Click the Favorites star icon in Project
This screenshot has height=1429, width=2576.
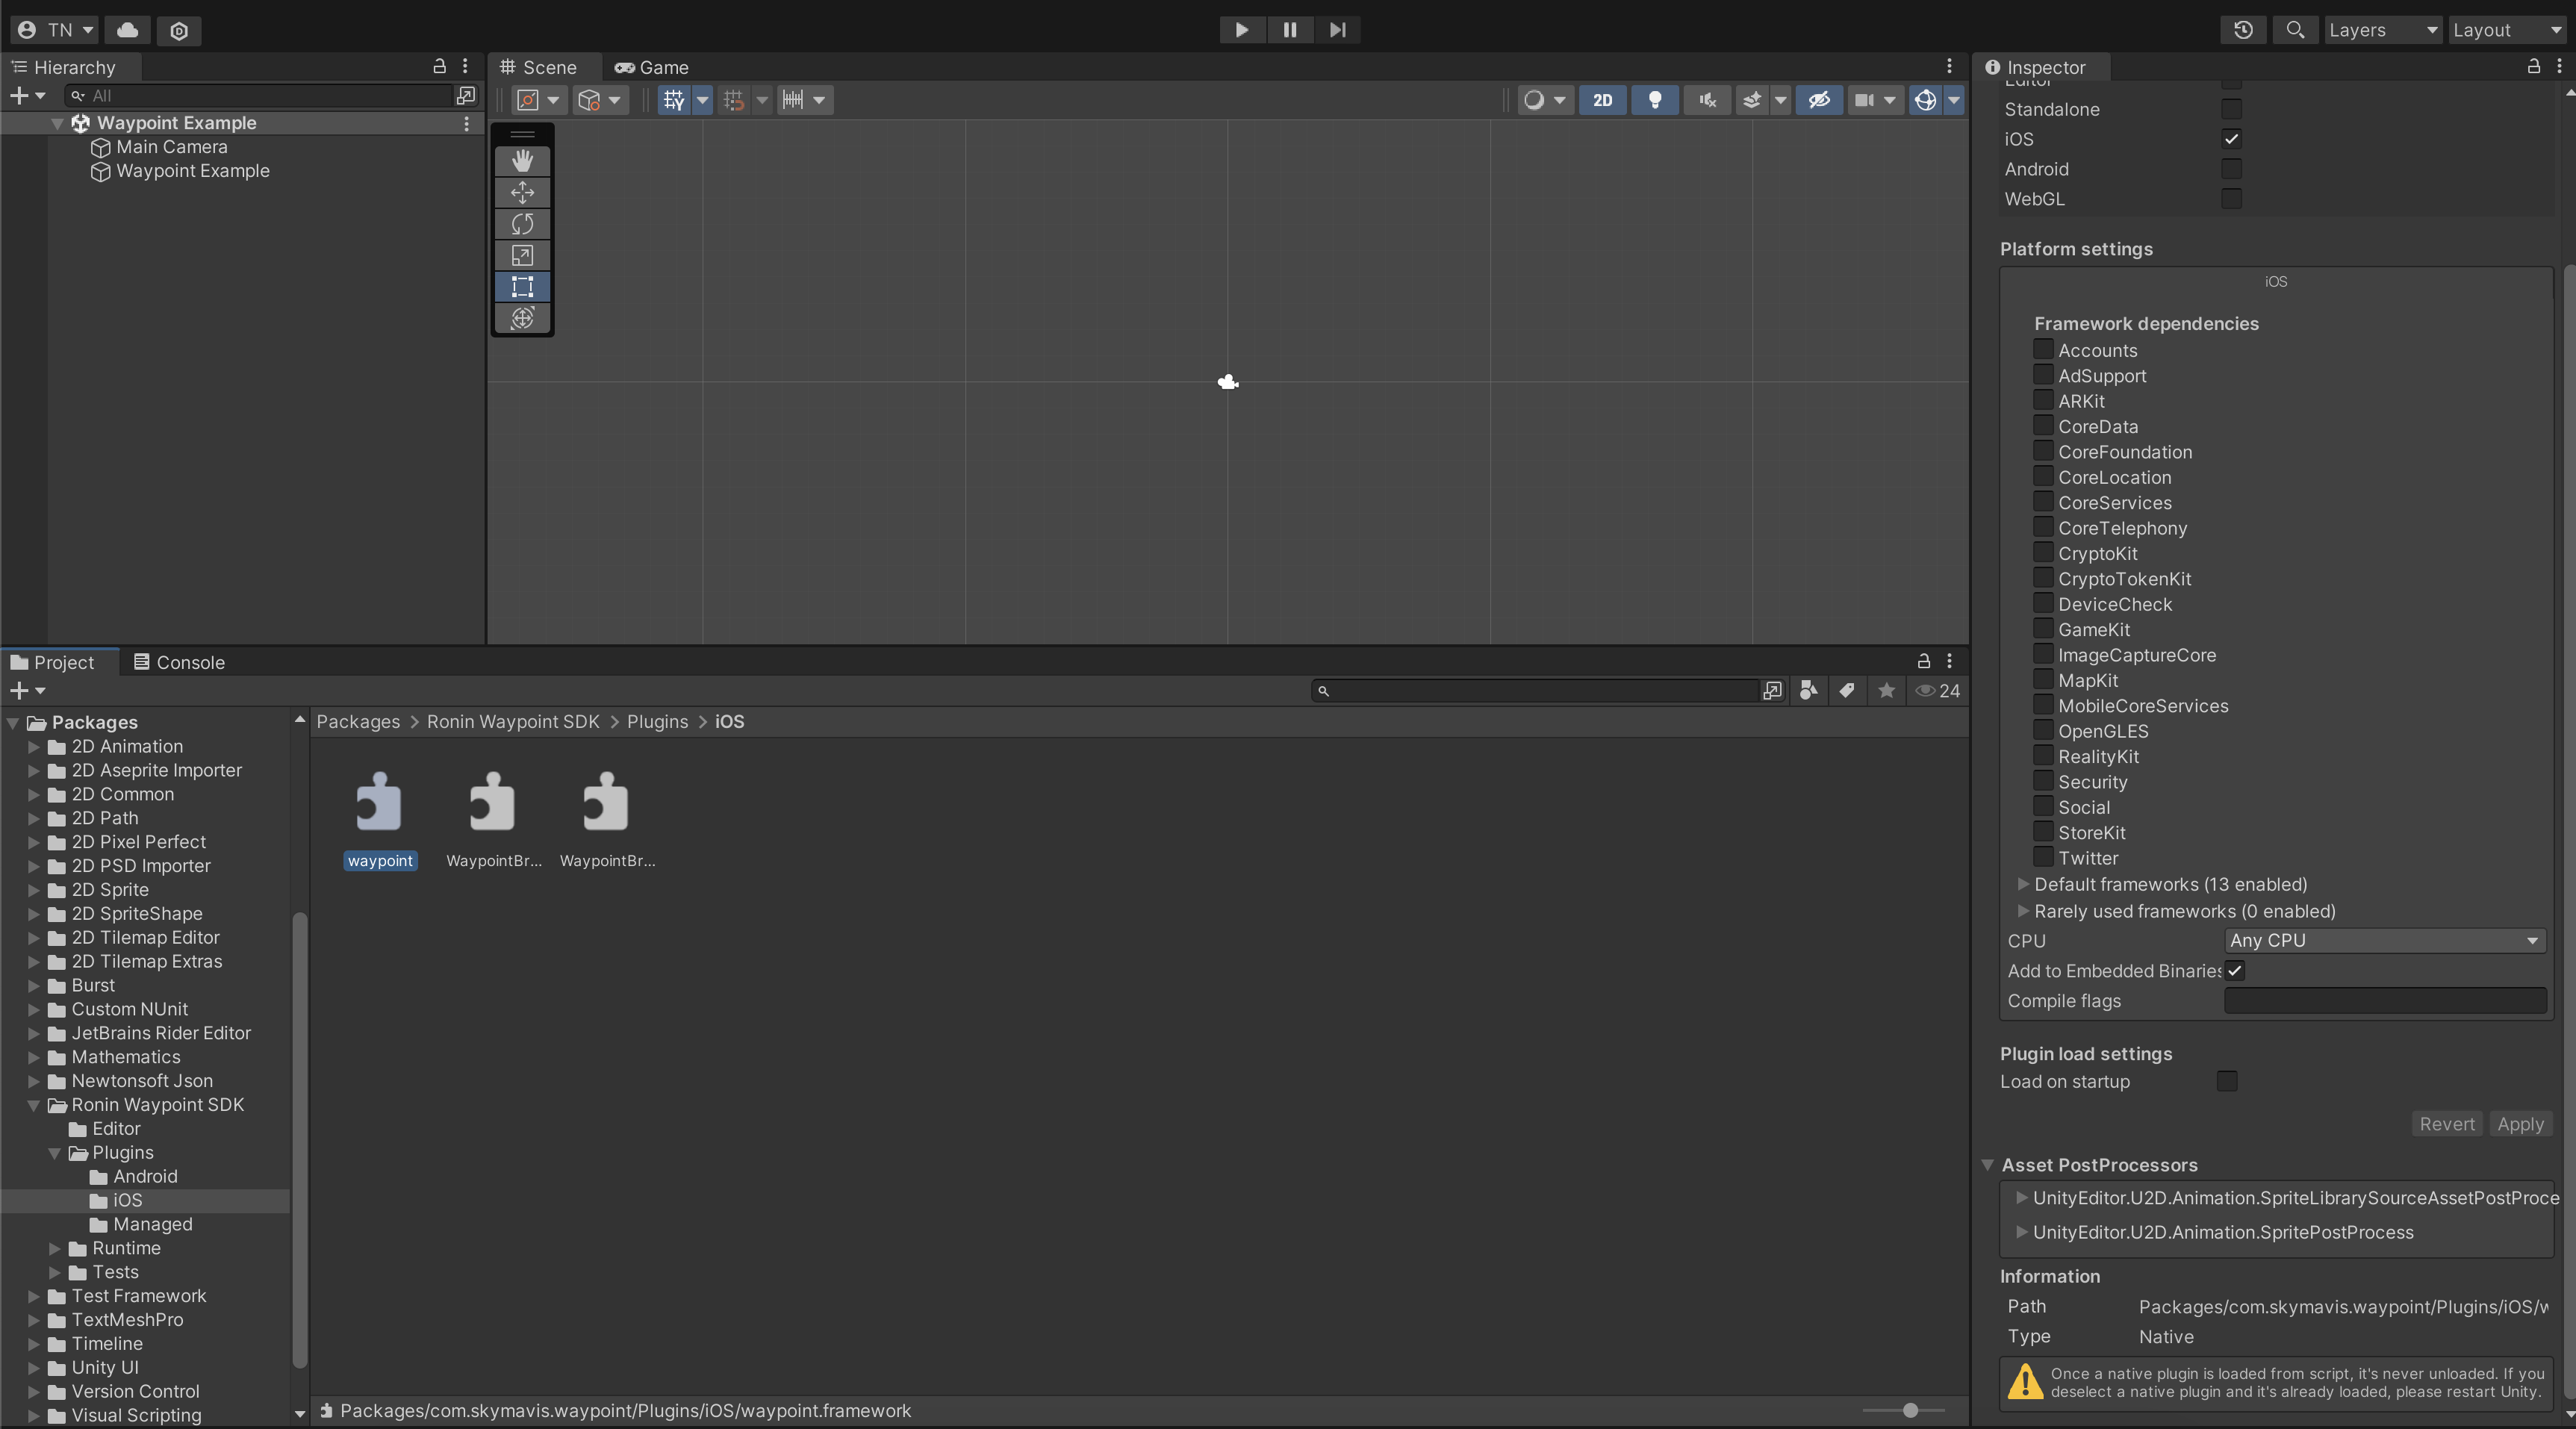[1886, 690]
